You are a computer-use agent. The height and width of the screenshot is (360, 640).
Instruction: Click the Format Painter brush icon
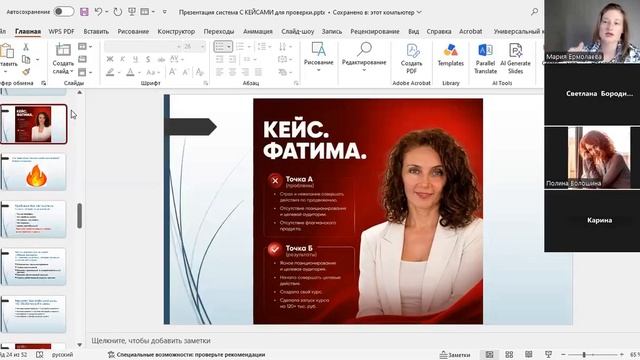point(26,72)
